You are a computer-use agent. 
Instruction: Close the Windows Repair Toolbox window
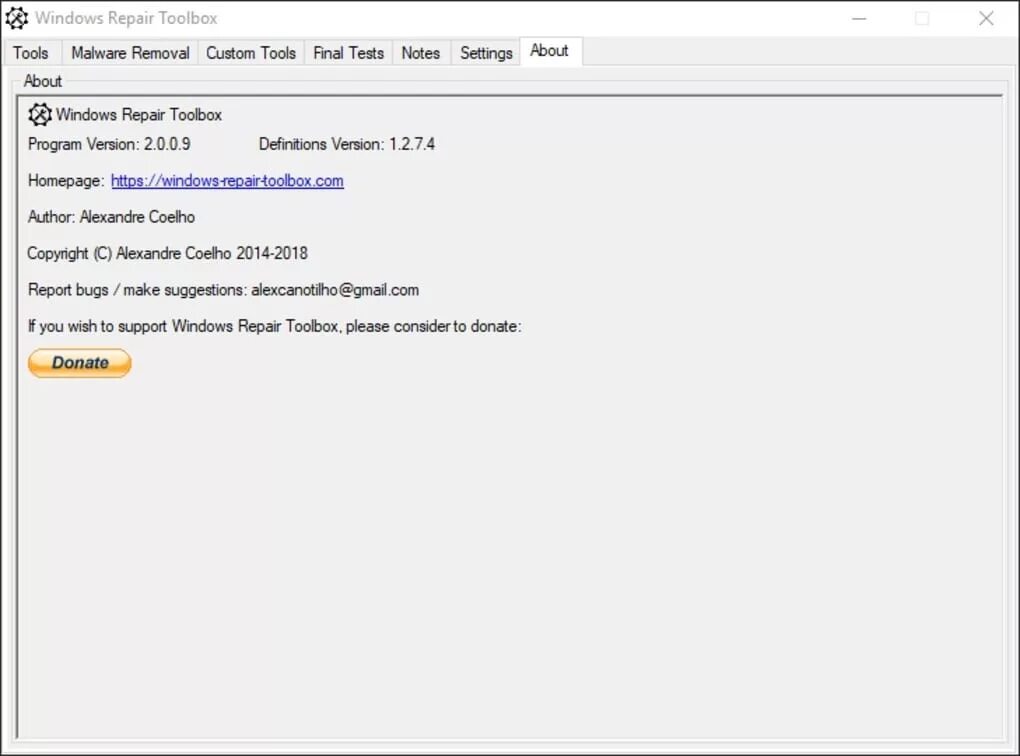click(x=986, y=18)
